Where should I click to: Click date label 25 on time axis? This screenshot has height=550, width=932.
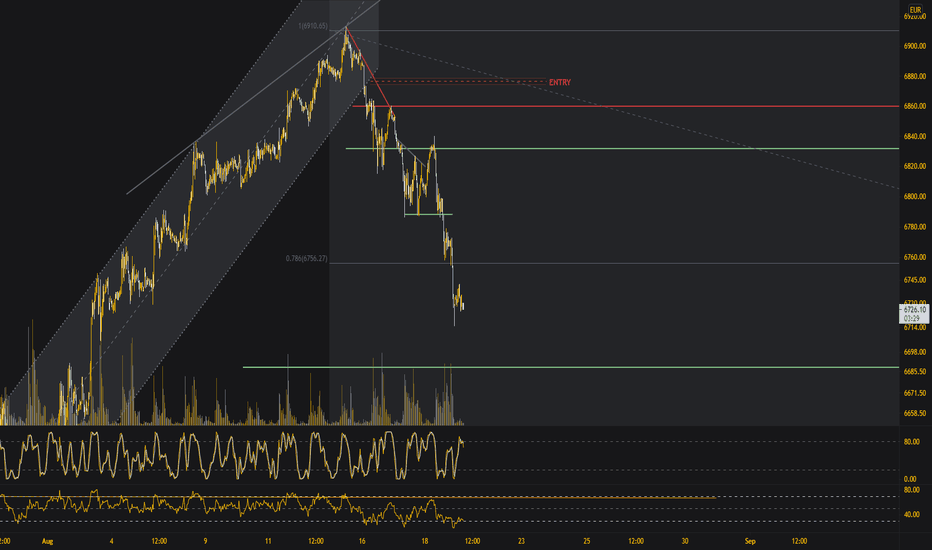[x=587, y=542]
